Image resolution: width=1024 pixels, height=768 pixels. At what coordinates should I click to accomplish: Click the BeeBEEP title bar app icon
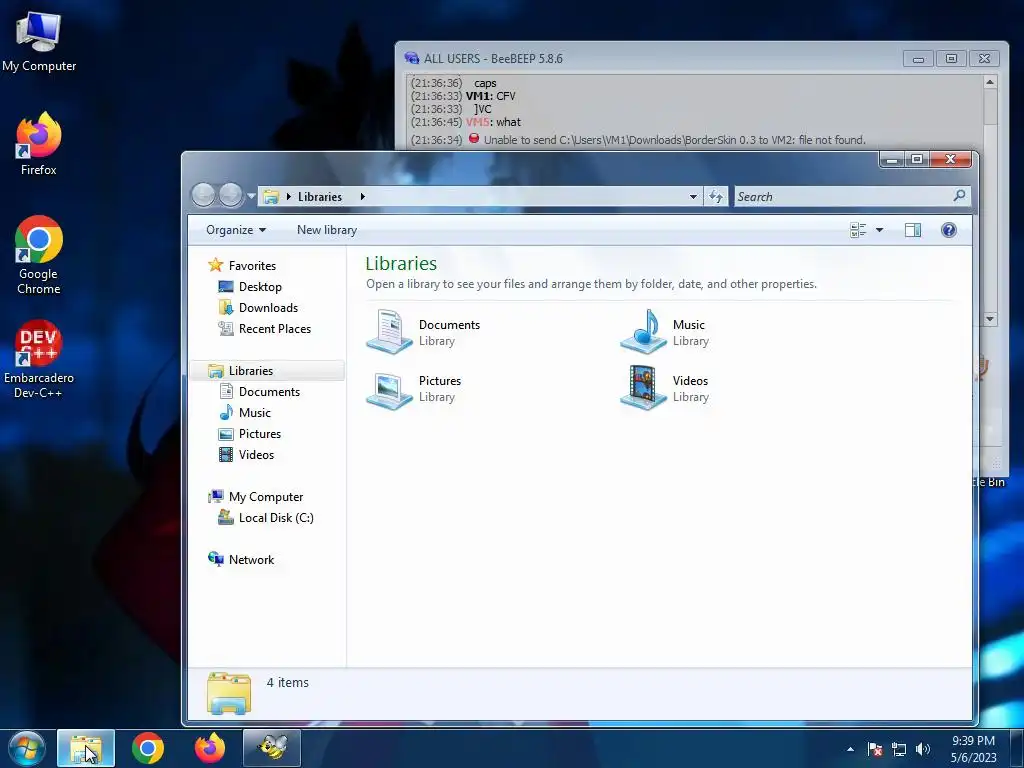(x=411, y=58)
